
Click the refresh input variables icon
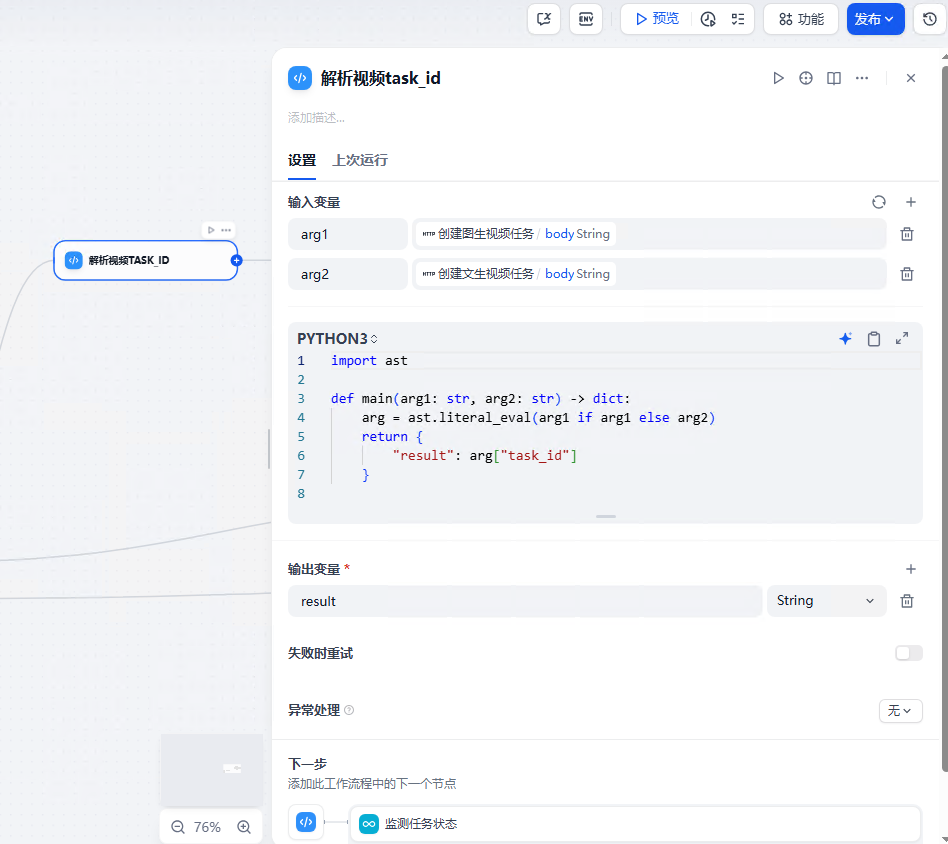(878, 202)
